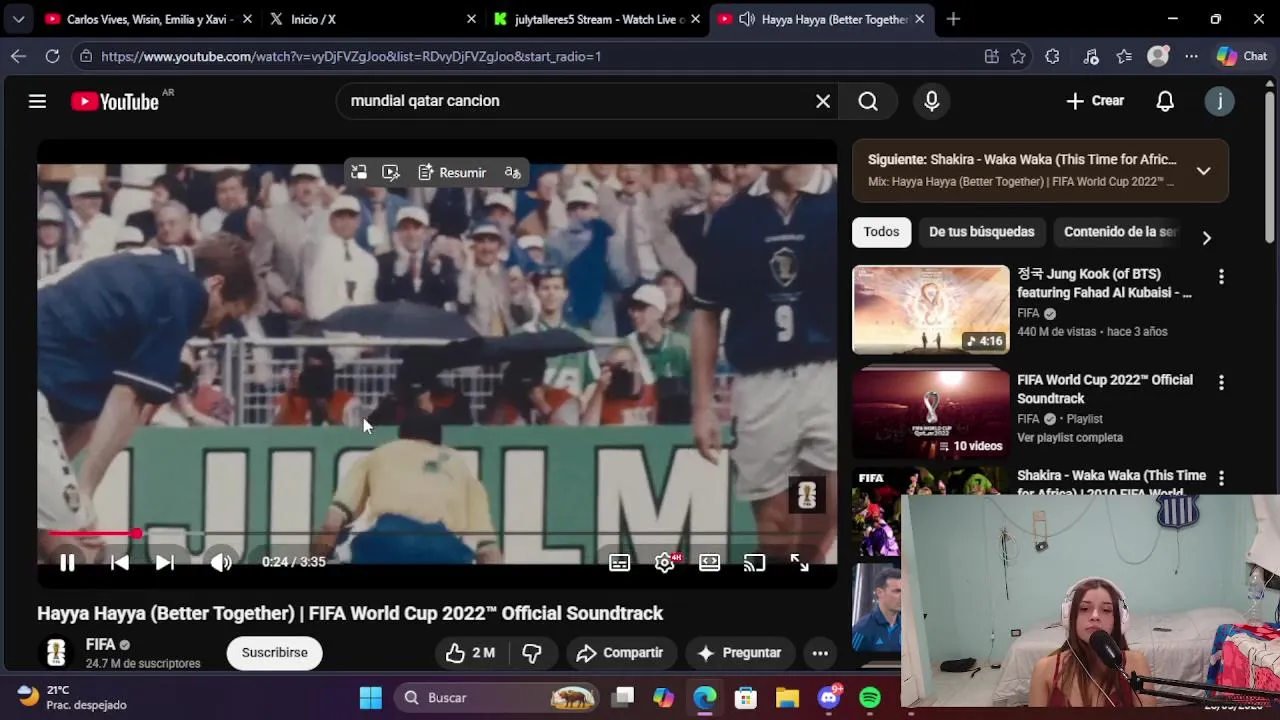Click the video-with-sparkle overlay icon next to Resumir
Viewport: 1280px width, 720px height.
tap(391, 173)
